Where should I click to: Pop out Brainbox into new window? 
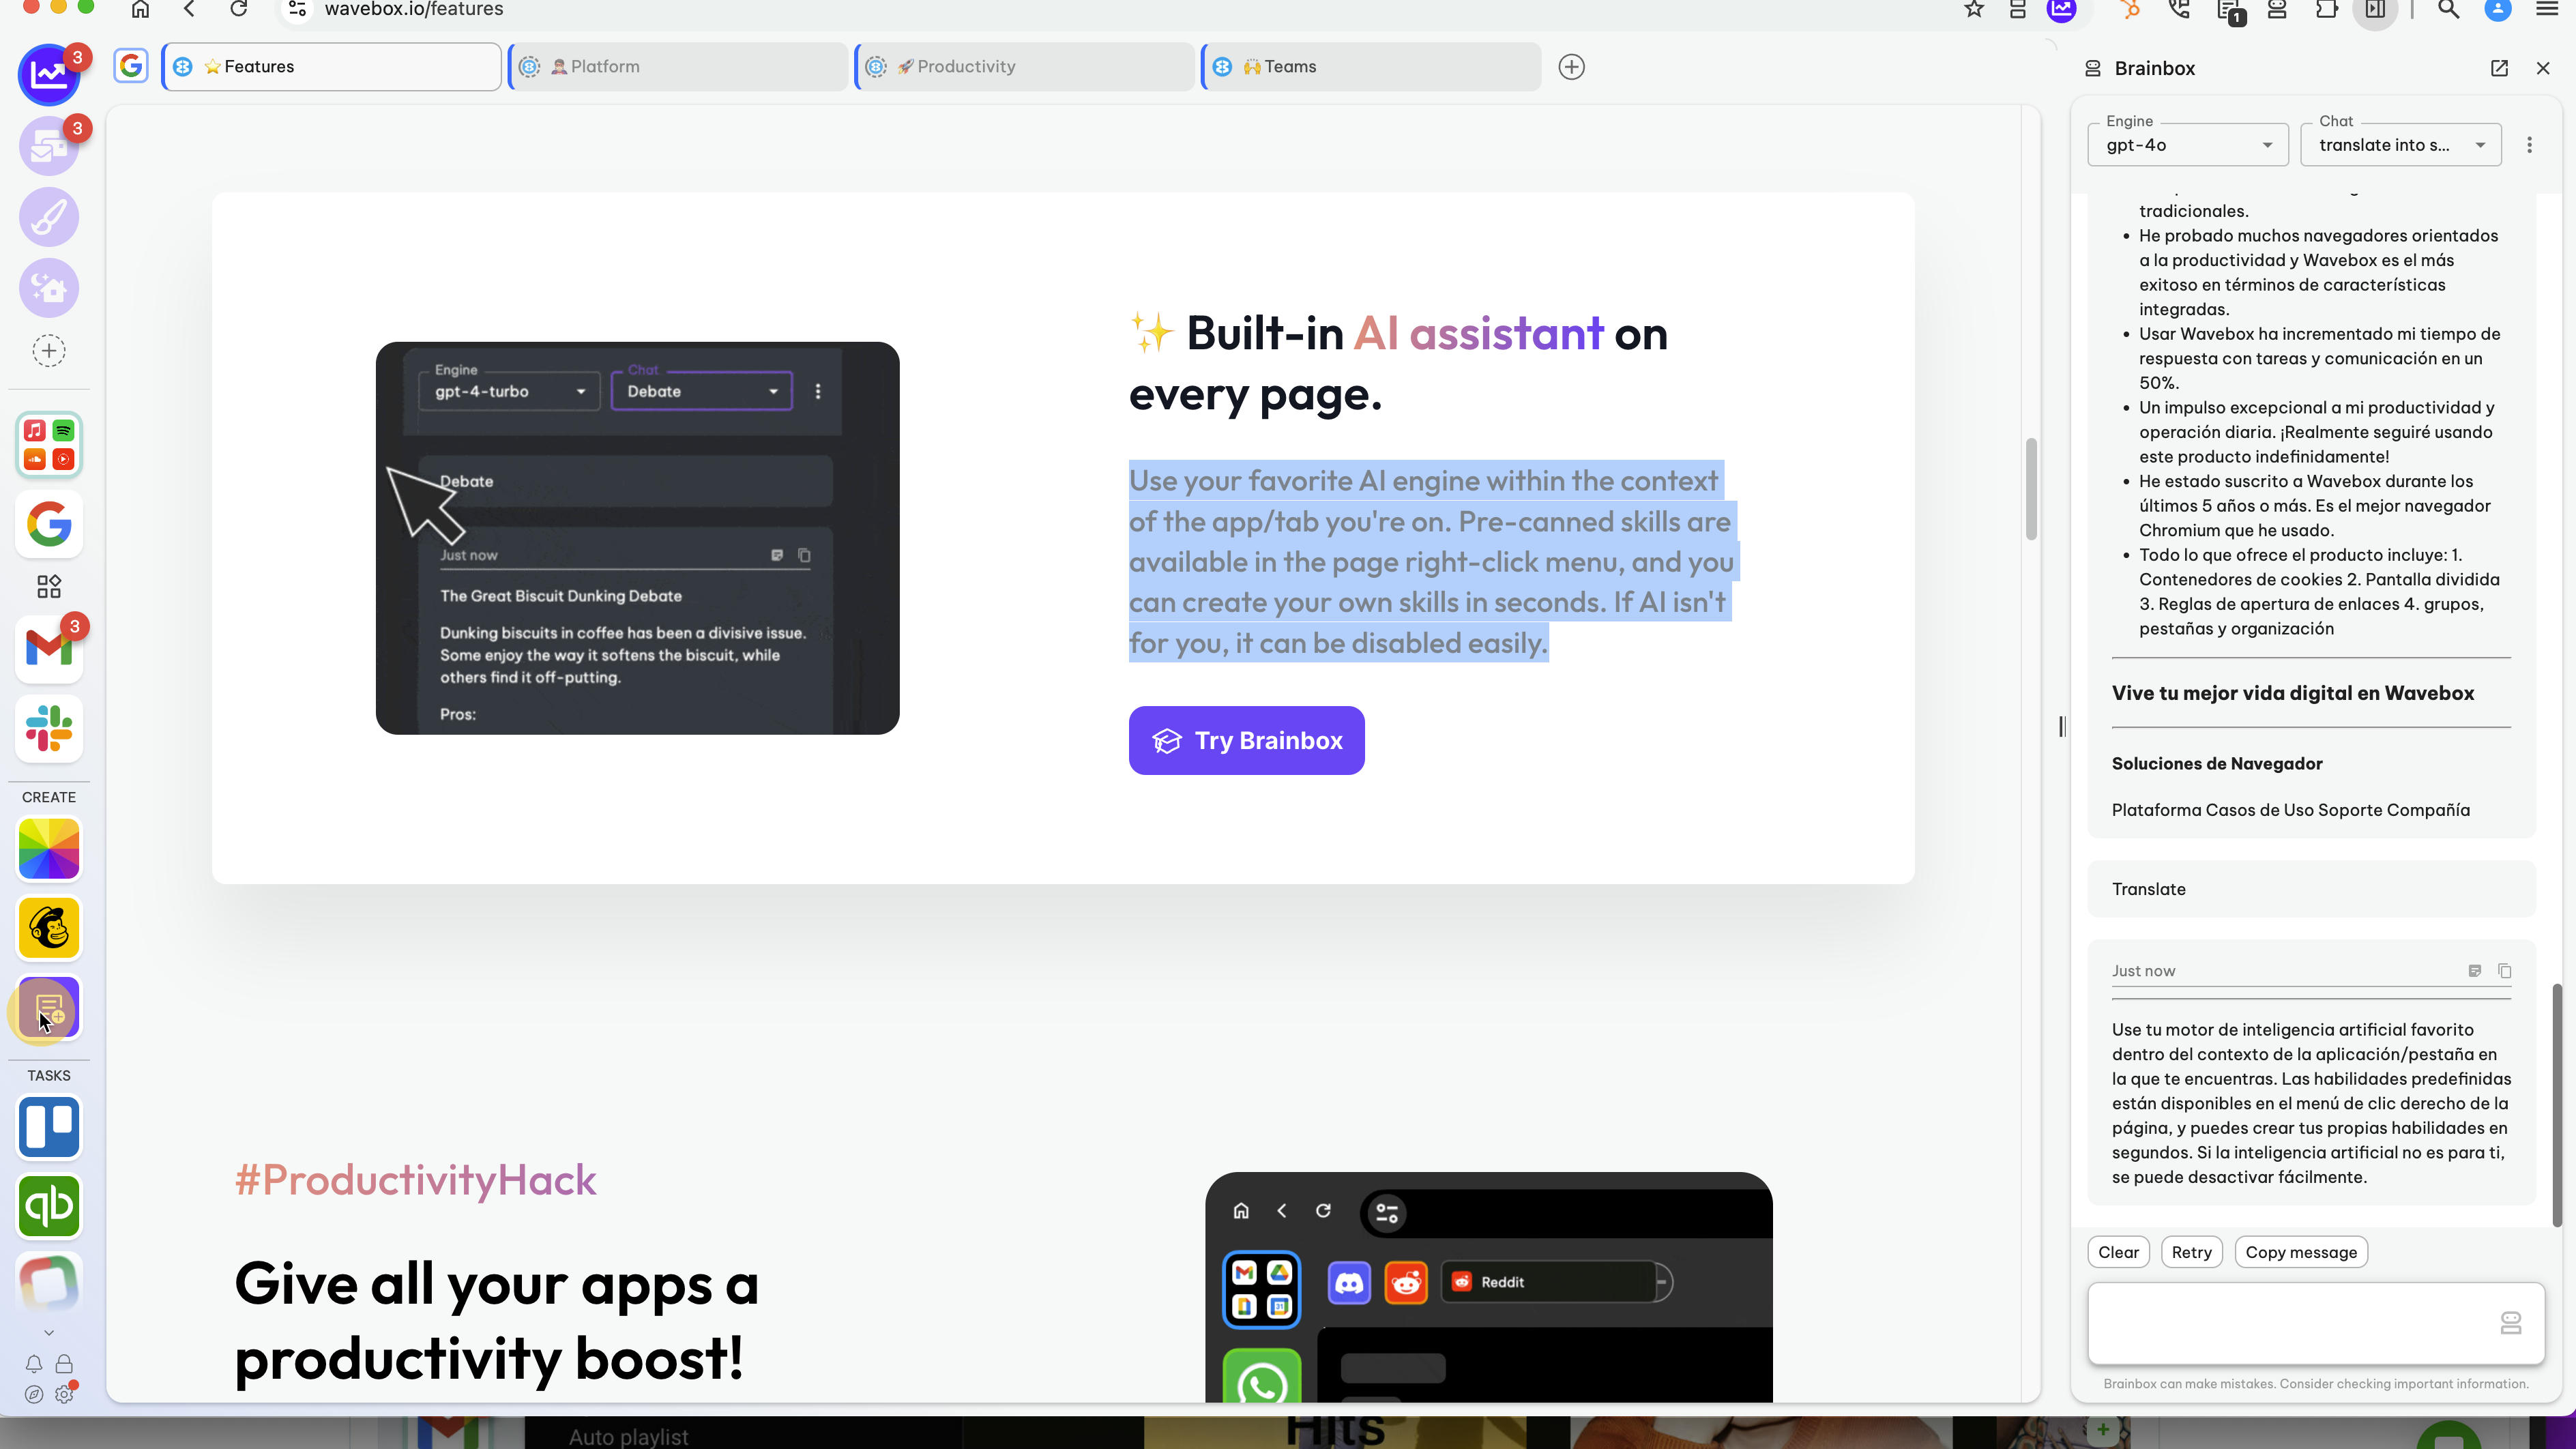[x=2499, y=68]
